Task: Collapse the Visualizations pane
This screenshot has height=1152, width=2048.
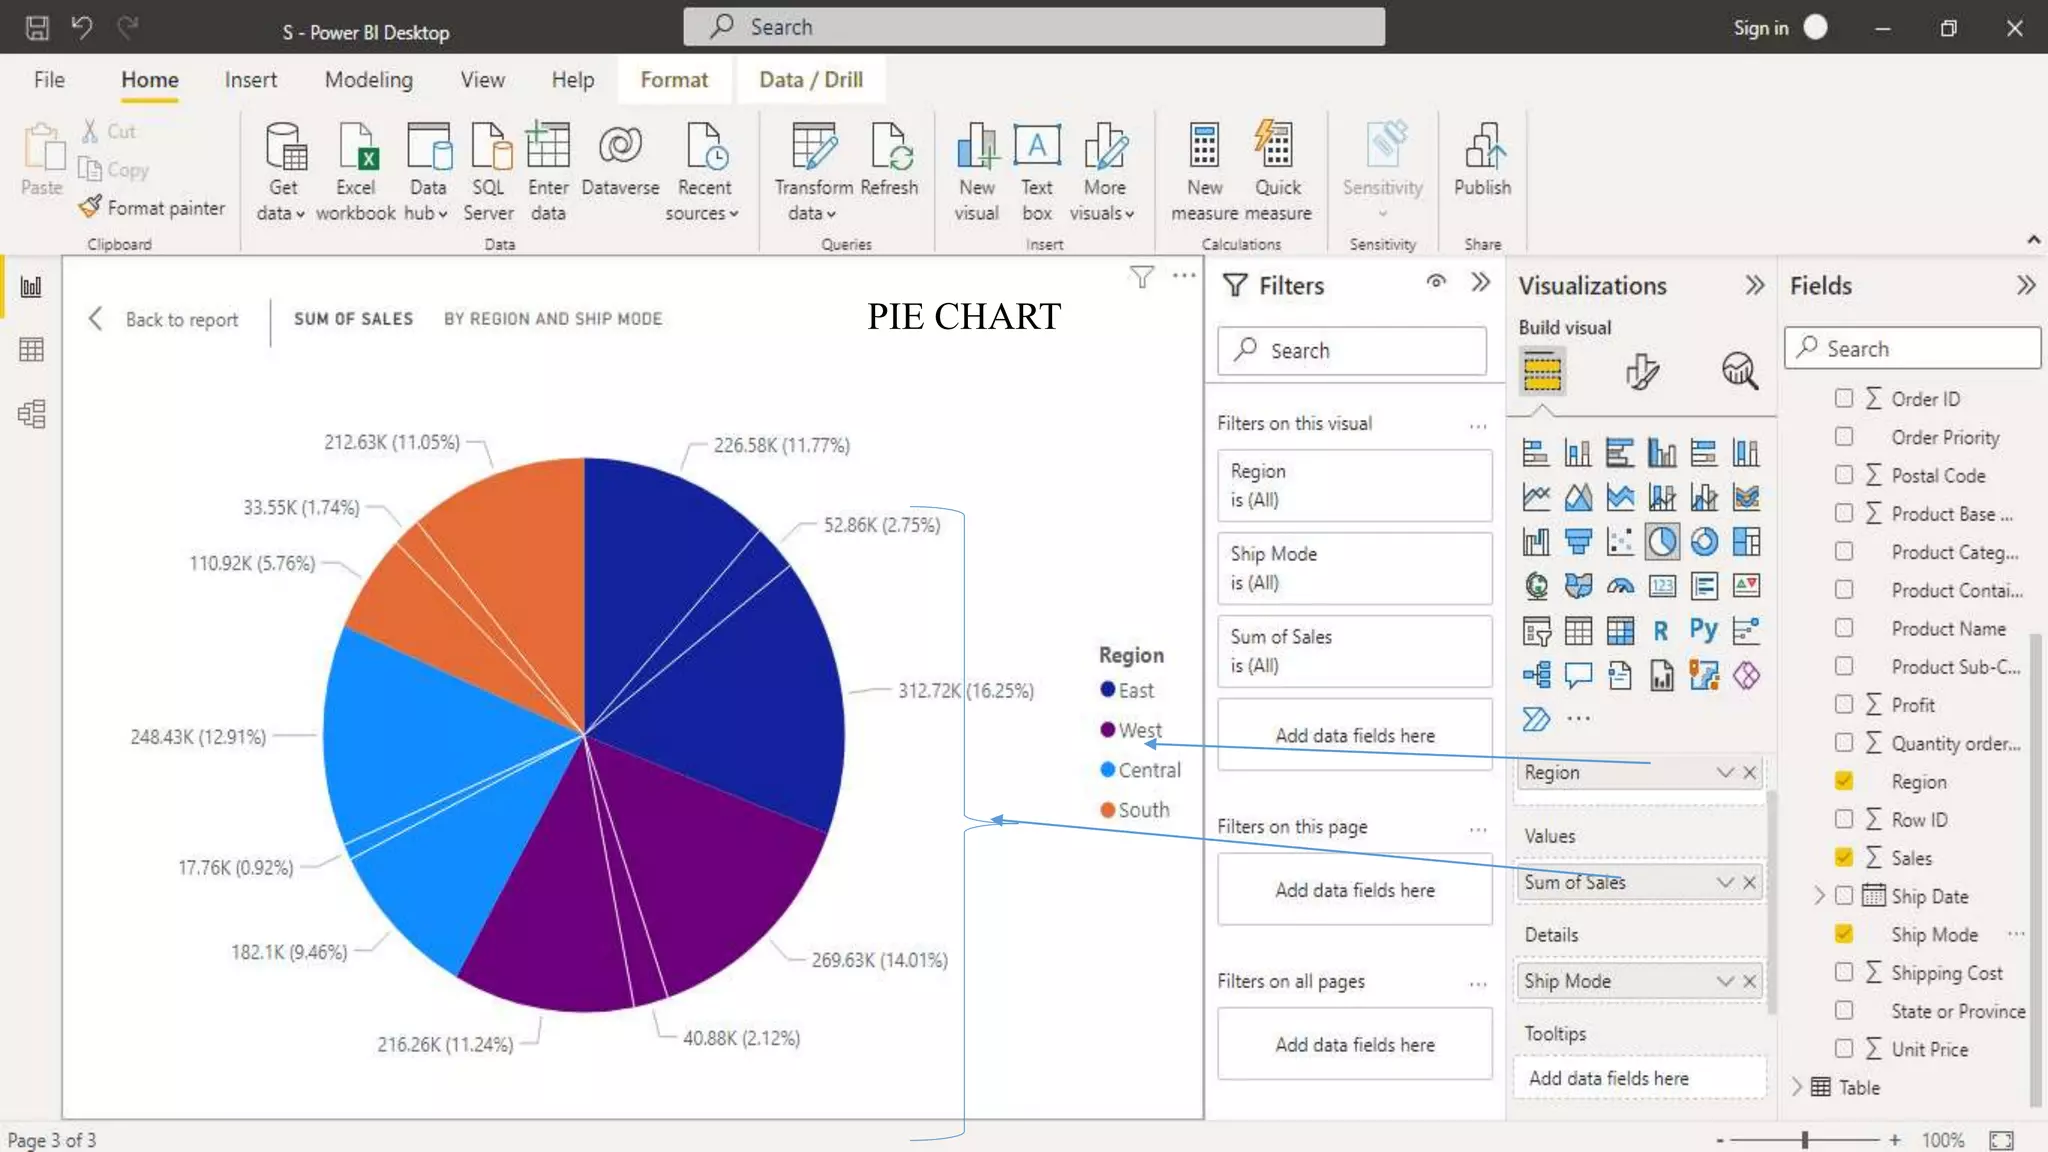Action: coord(1755,285)
